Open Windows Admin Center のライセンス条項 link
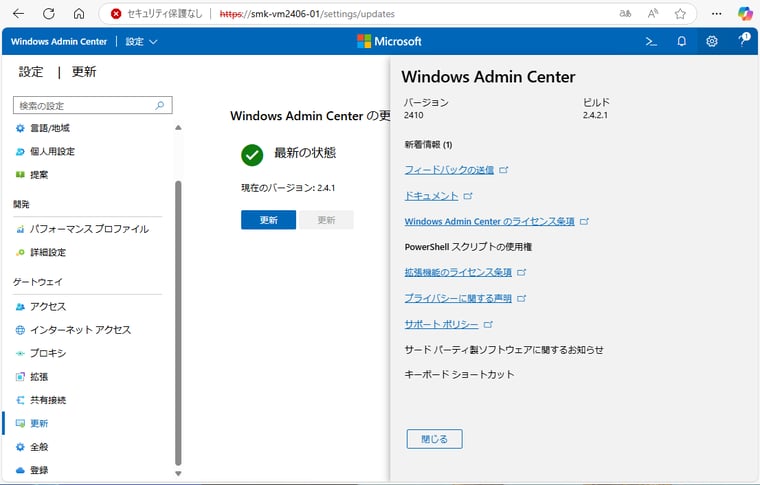Screen dimensions: 760x485 pos(490,221)
